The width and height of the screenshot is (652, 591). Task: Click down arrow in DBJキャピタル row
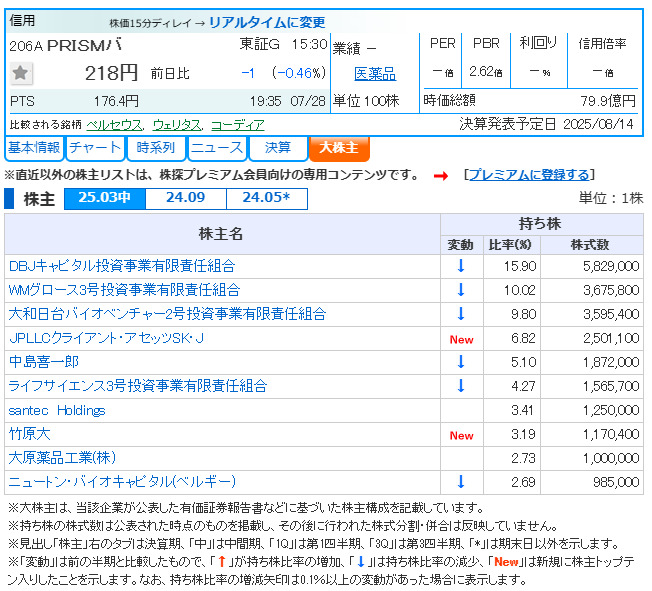click(x=461, y=266)
